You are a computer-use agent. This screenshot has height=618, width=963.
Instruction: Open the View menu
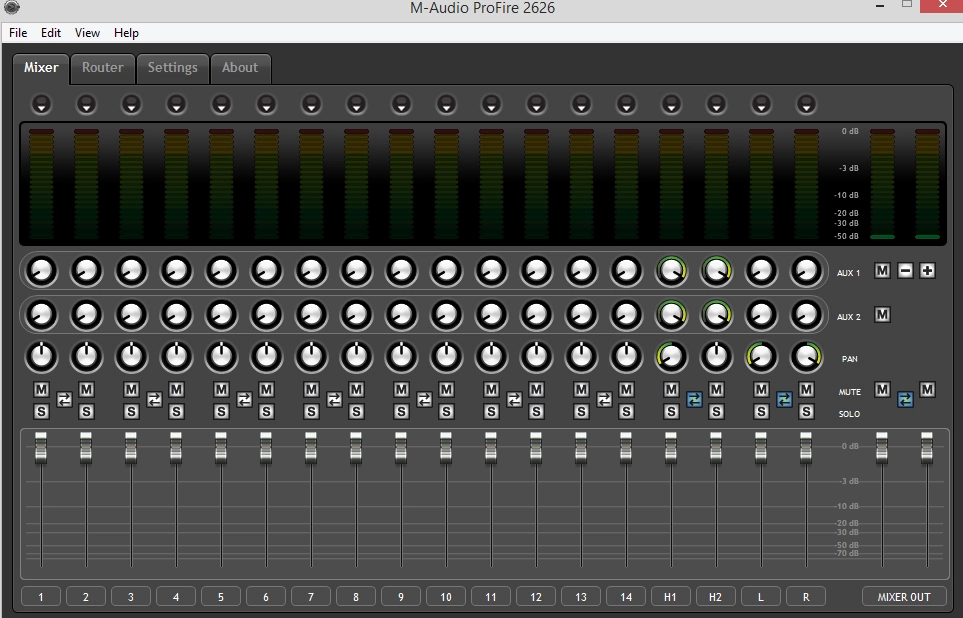(87, 33)
